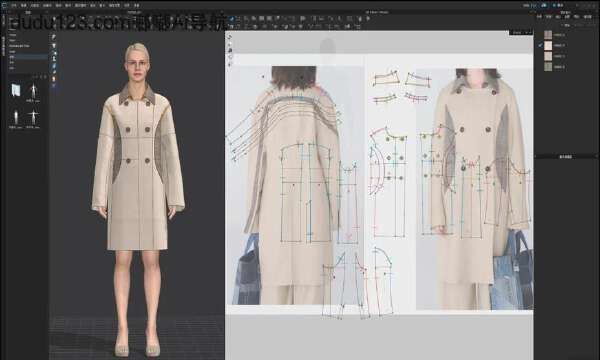600x360 pixels.
Task: Select the top brownish fabric swatch
Action: [x=548, y=35]
